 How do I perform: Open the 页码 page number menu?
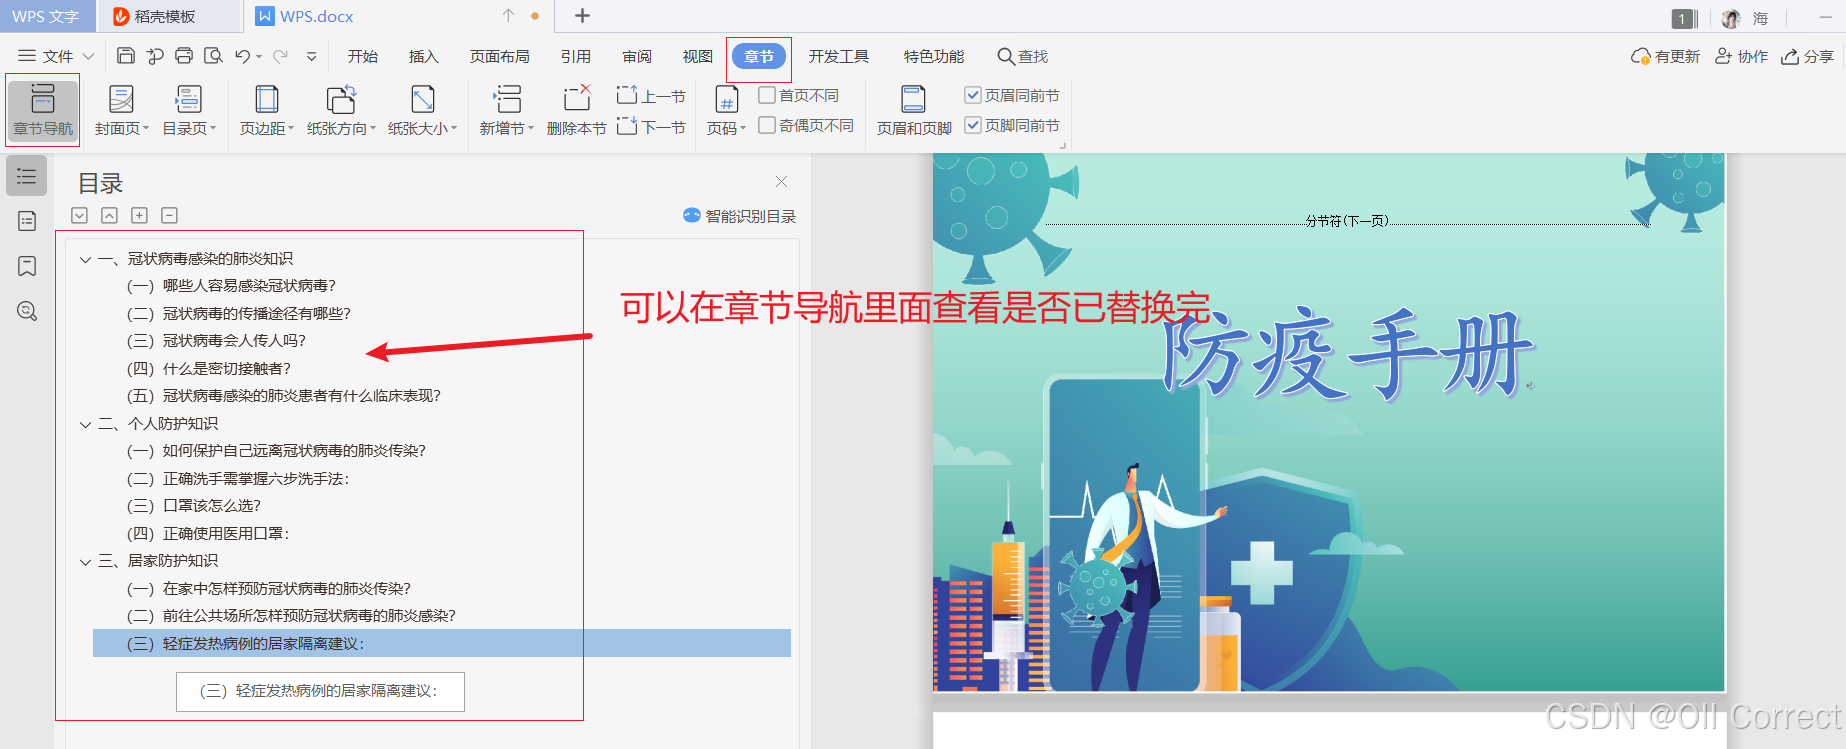pos(726,110)
